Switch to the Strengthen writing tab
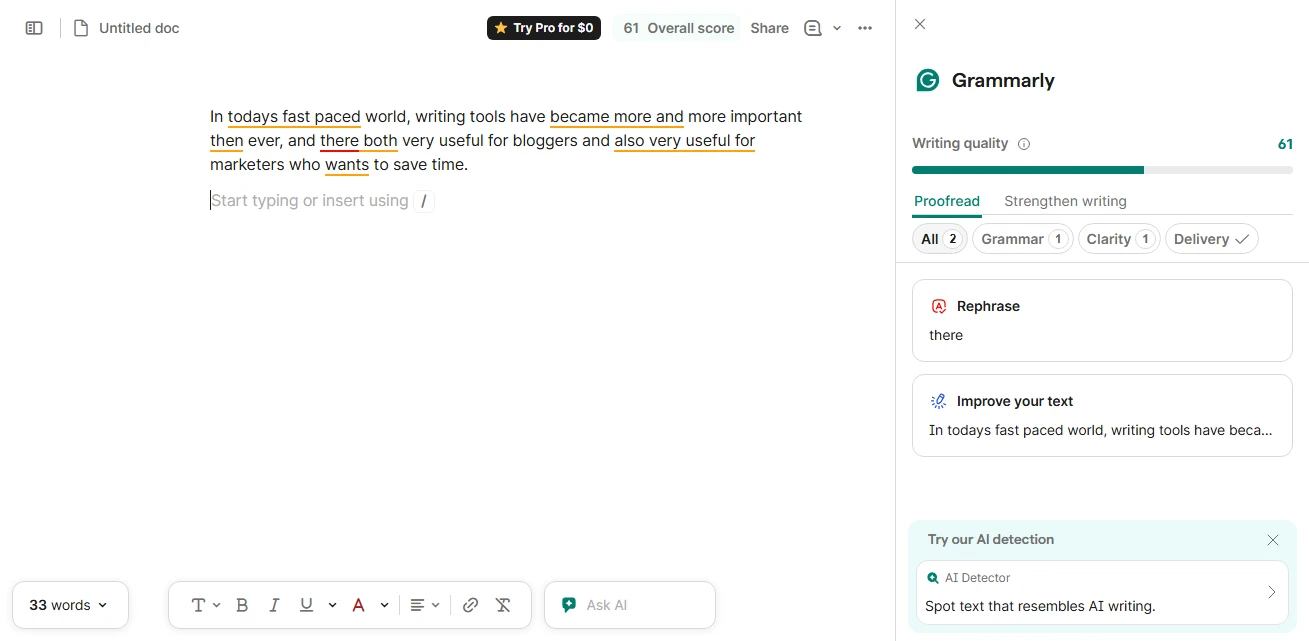1309x641 pixels. (1065, 201)
